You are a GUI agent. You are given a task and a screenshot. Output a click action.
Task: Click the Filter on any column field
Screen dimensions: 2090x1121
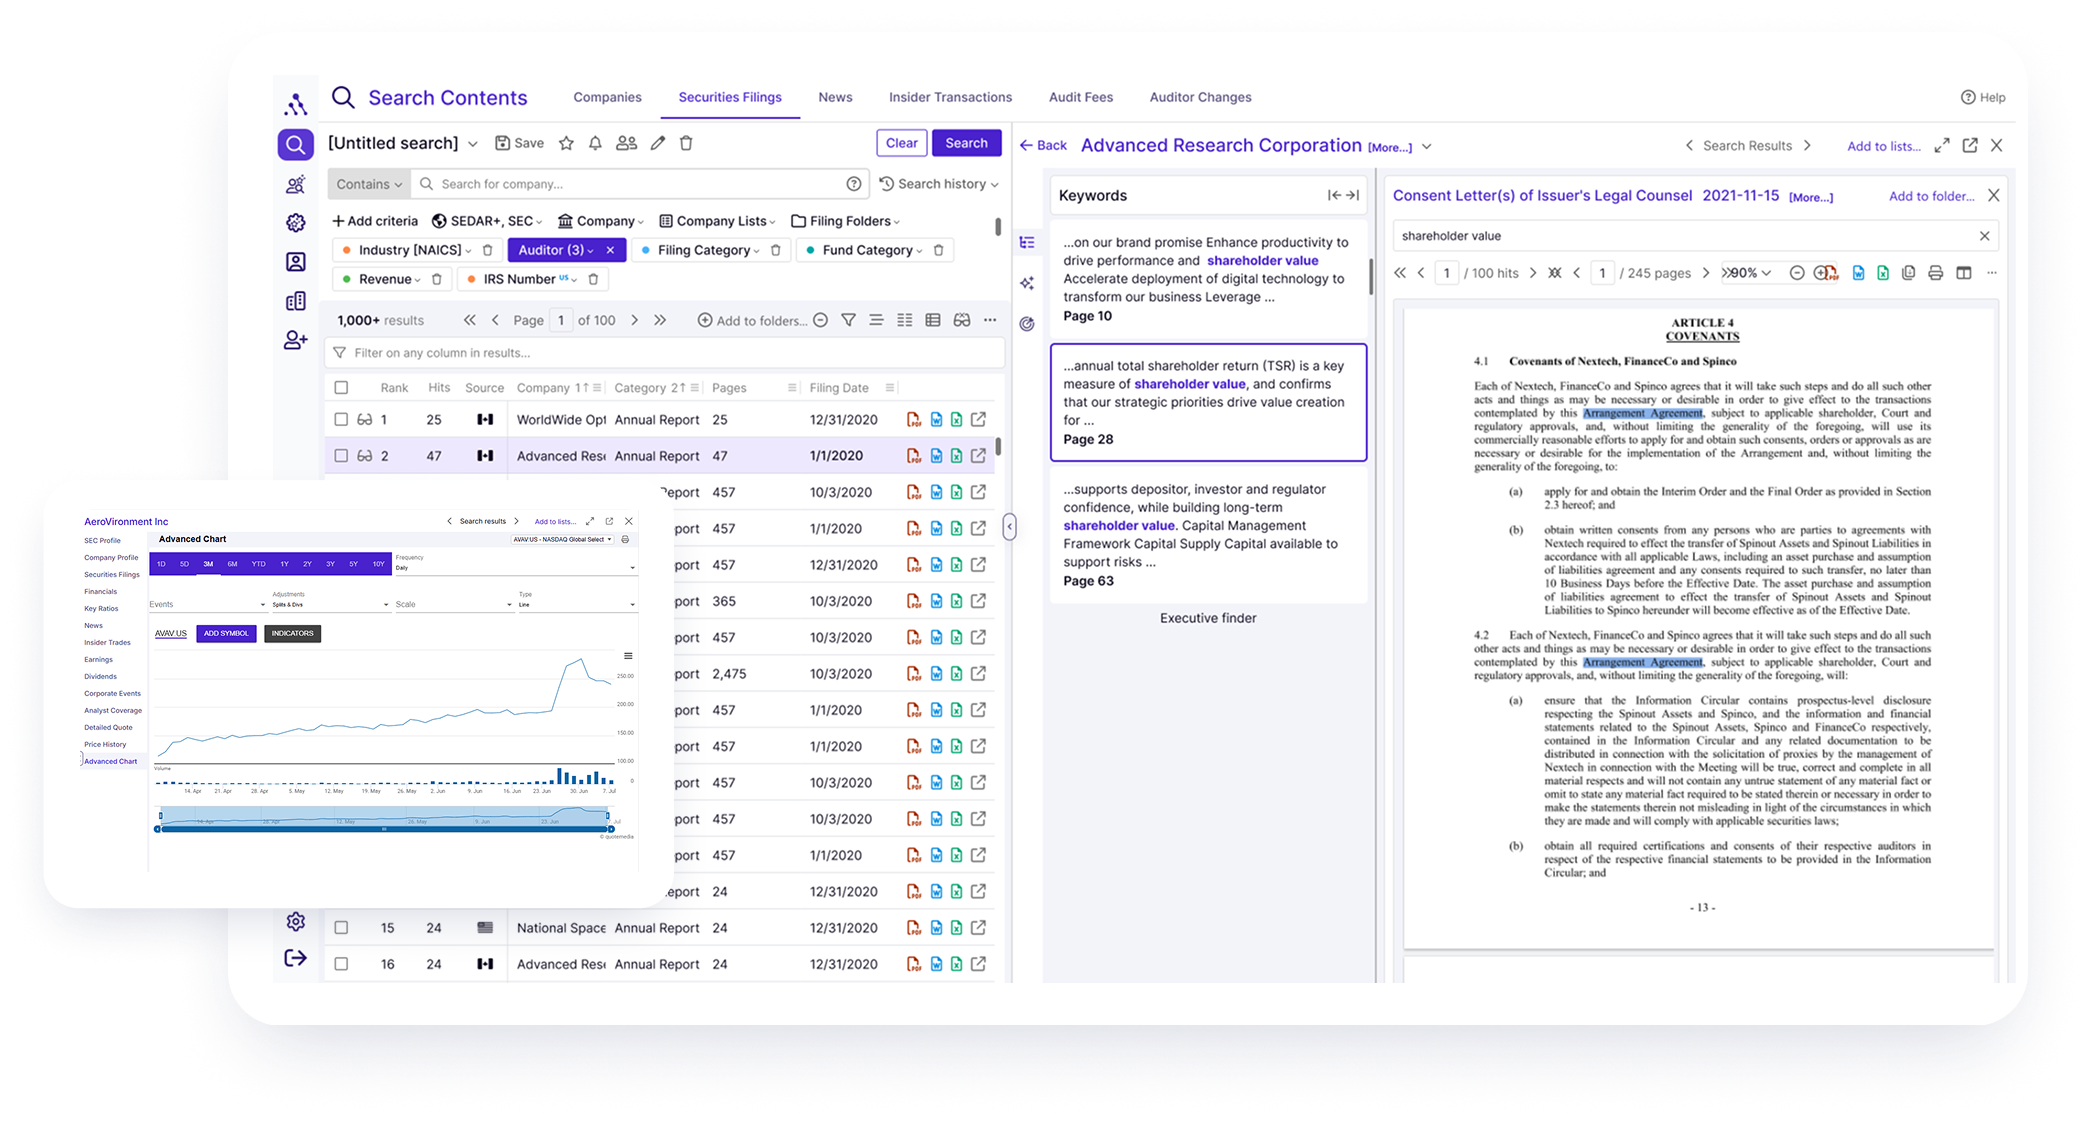pos(665,353)
